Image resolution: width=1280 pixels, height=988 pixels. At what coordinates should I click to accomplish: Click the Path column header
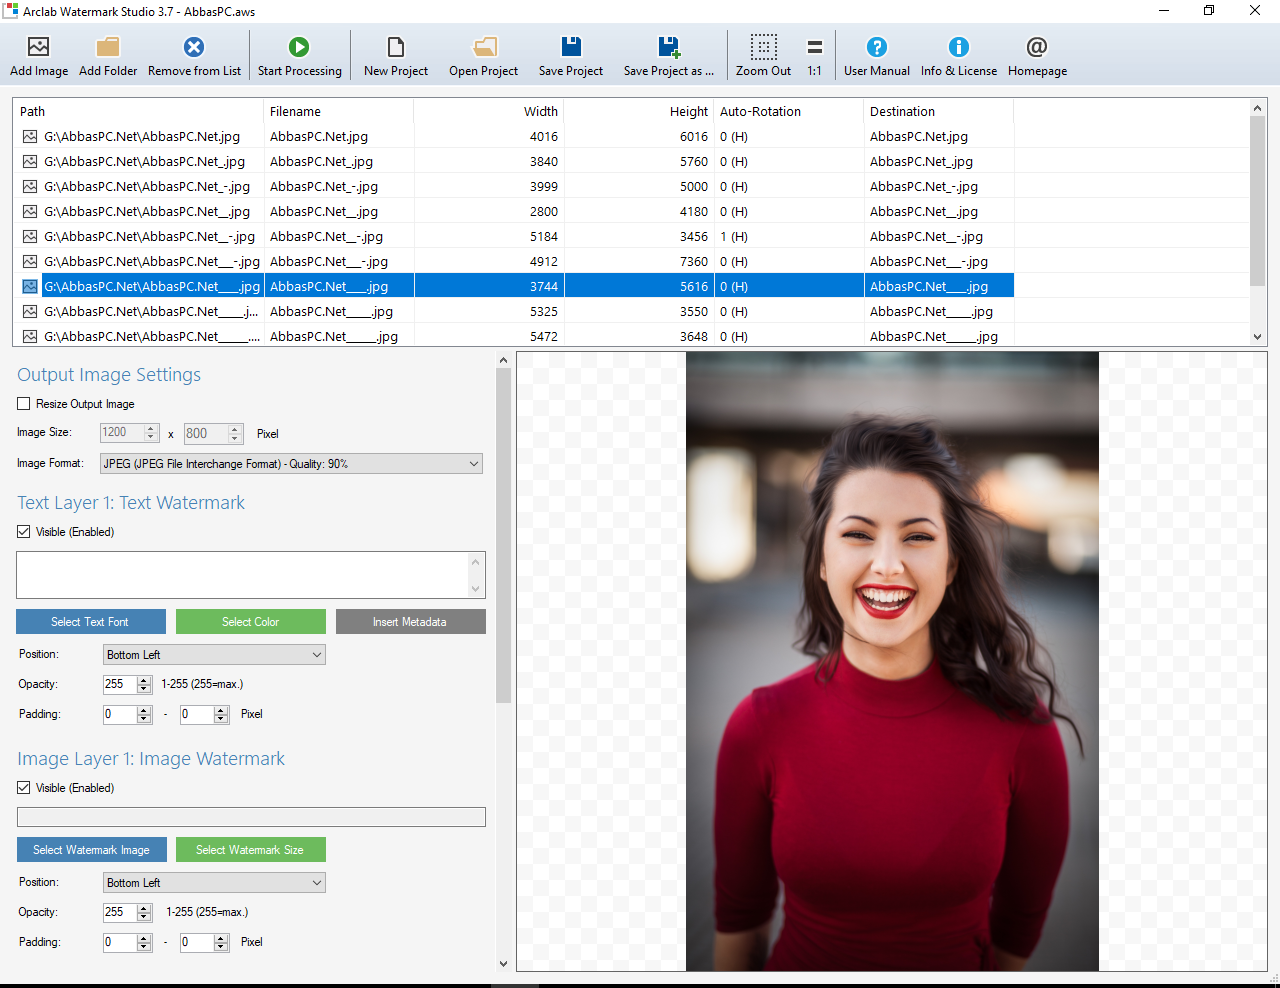(138, 111)
